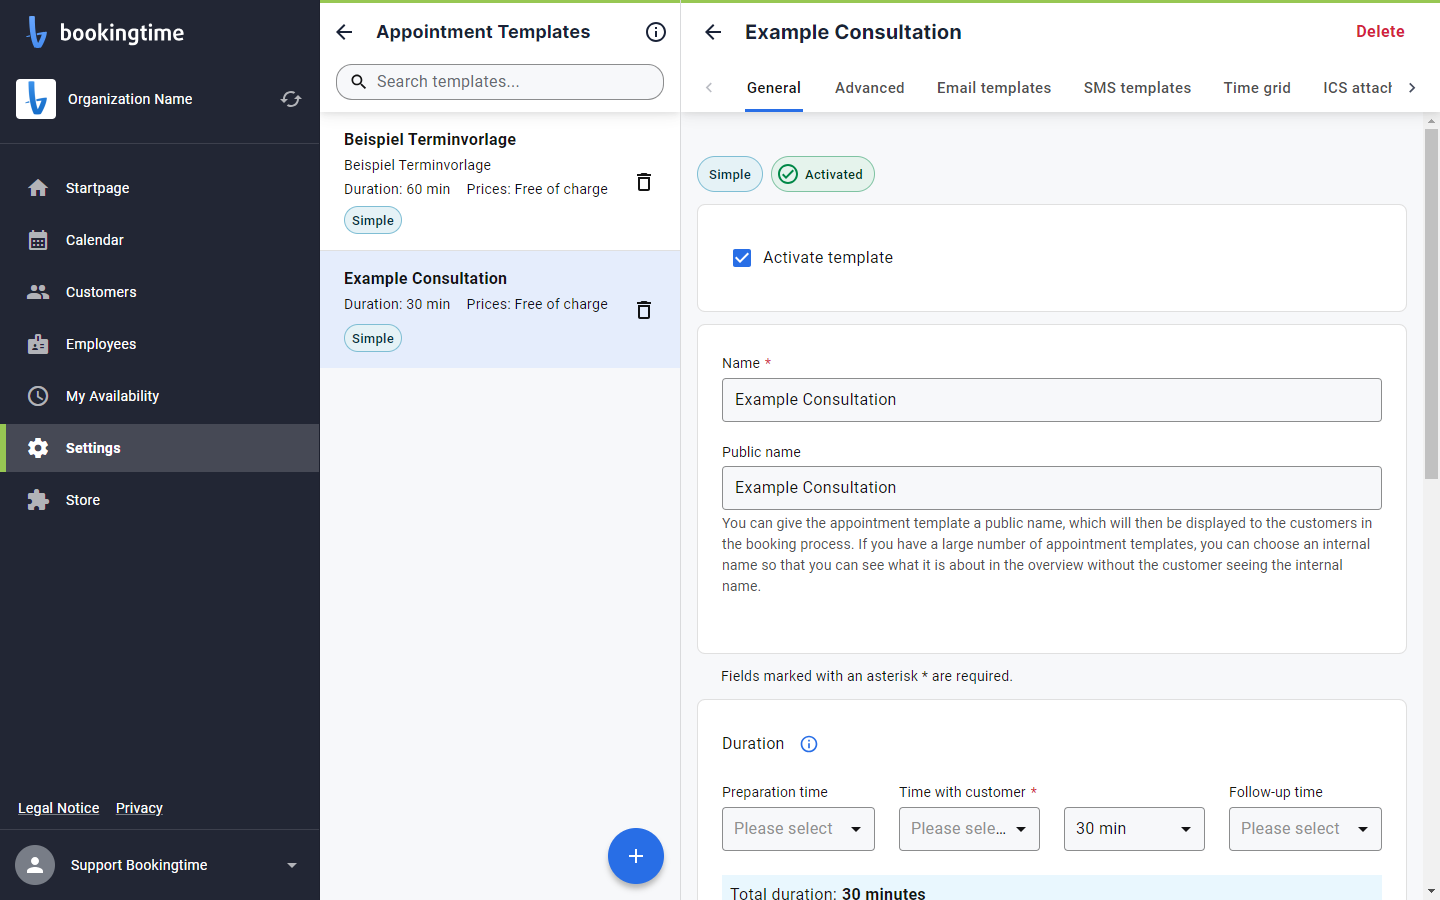Open the Store puzzle item
1440x900 pixels.
pyautogui.click(x=160, y=500)
